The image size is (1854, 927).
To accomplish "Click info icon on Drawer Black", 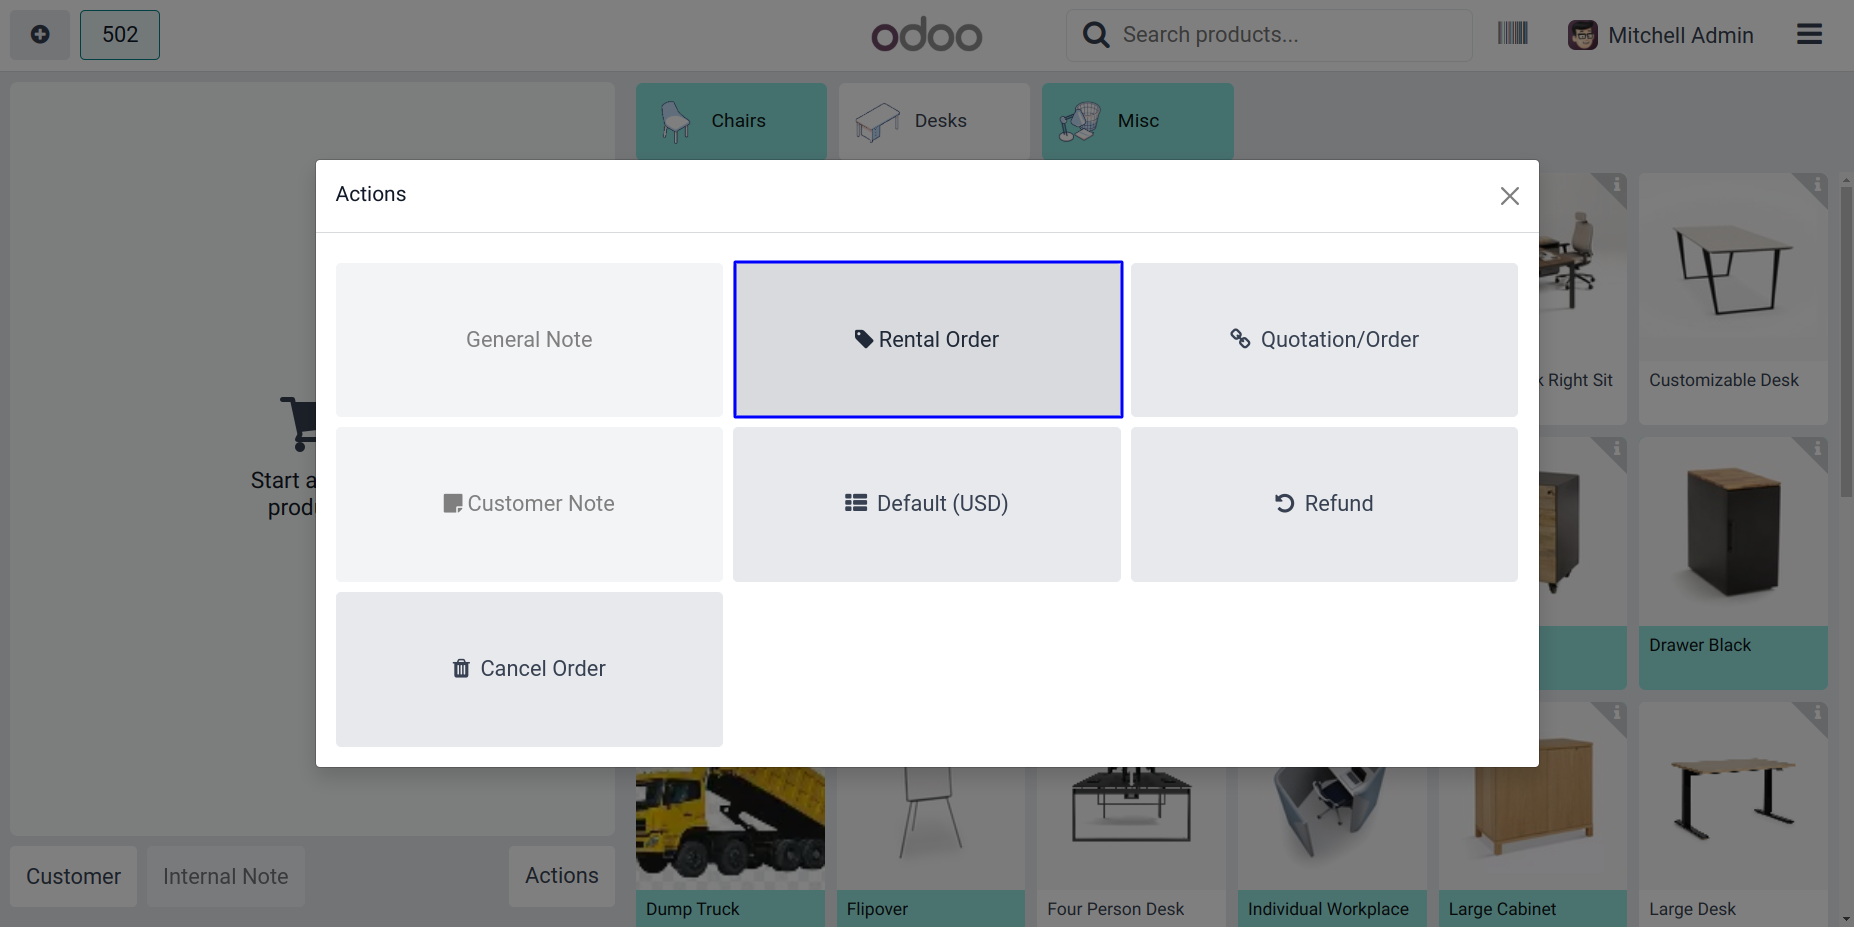I will (x=1817, y=450).
